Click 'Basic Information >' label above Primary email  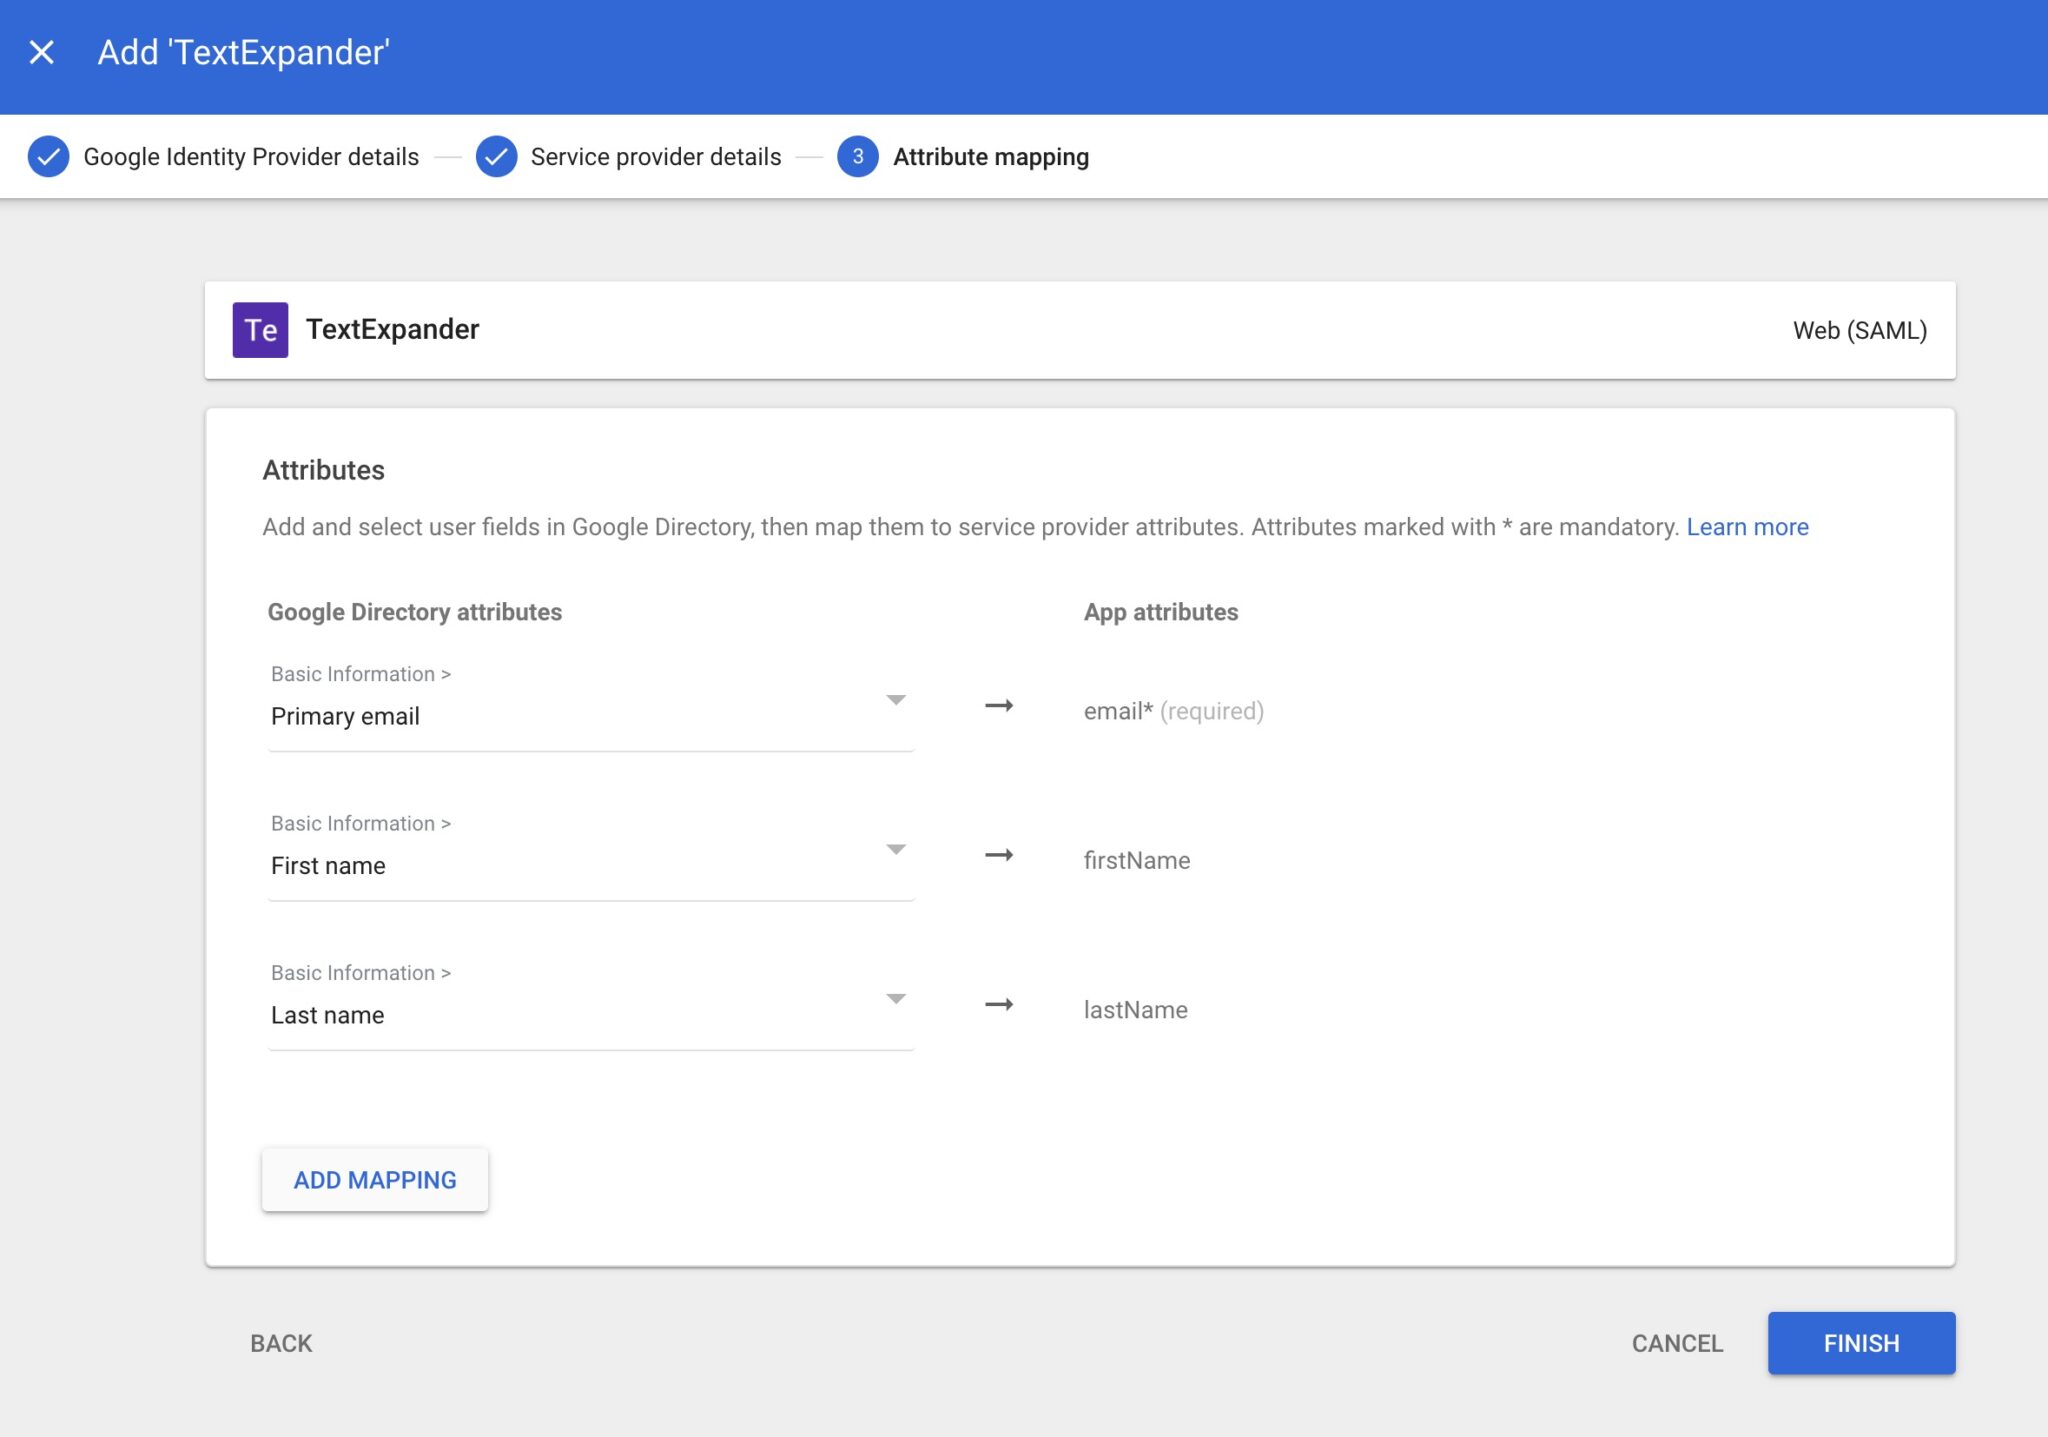pos(361,674)
